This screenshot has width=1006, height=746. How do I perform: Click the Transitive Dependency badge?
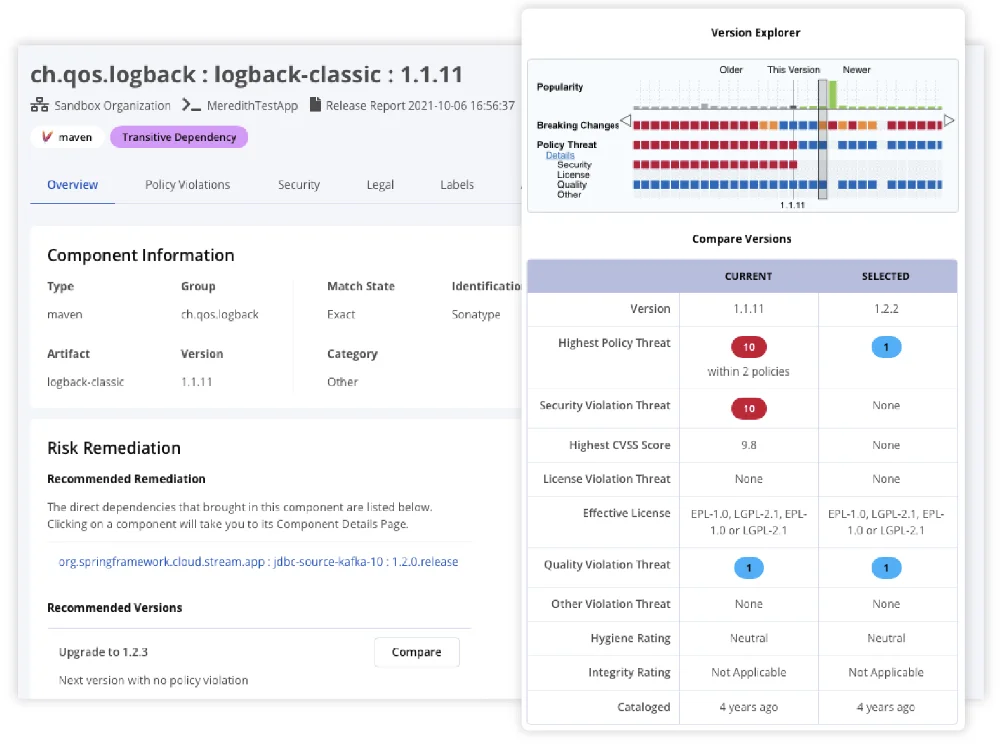(179, 137)
